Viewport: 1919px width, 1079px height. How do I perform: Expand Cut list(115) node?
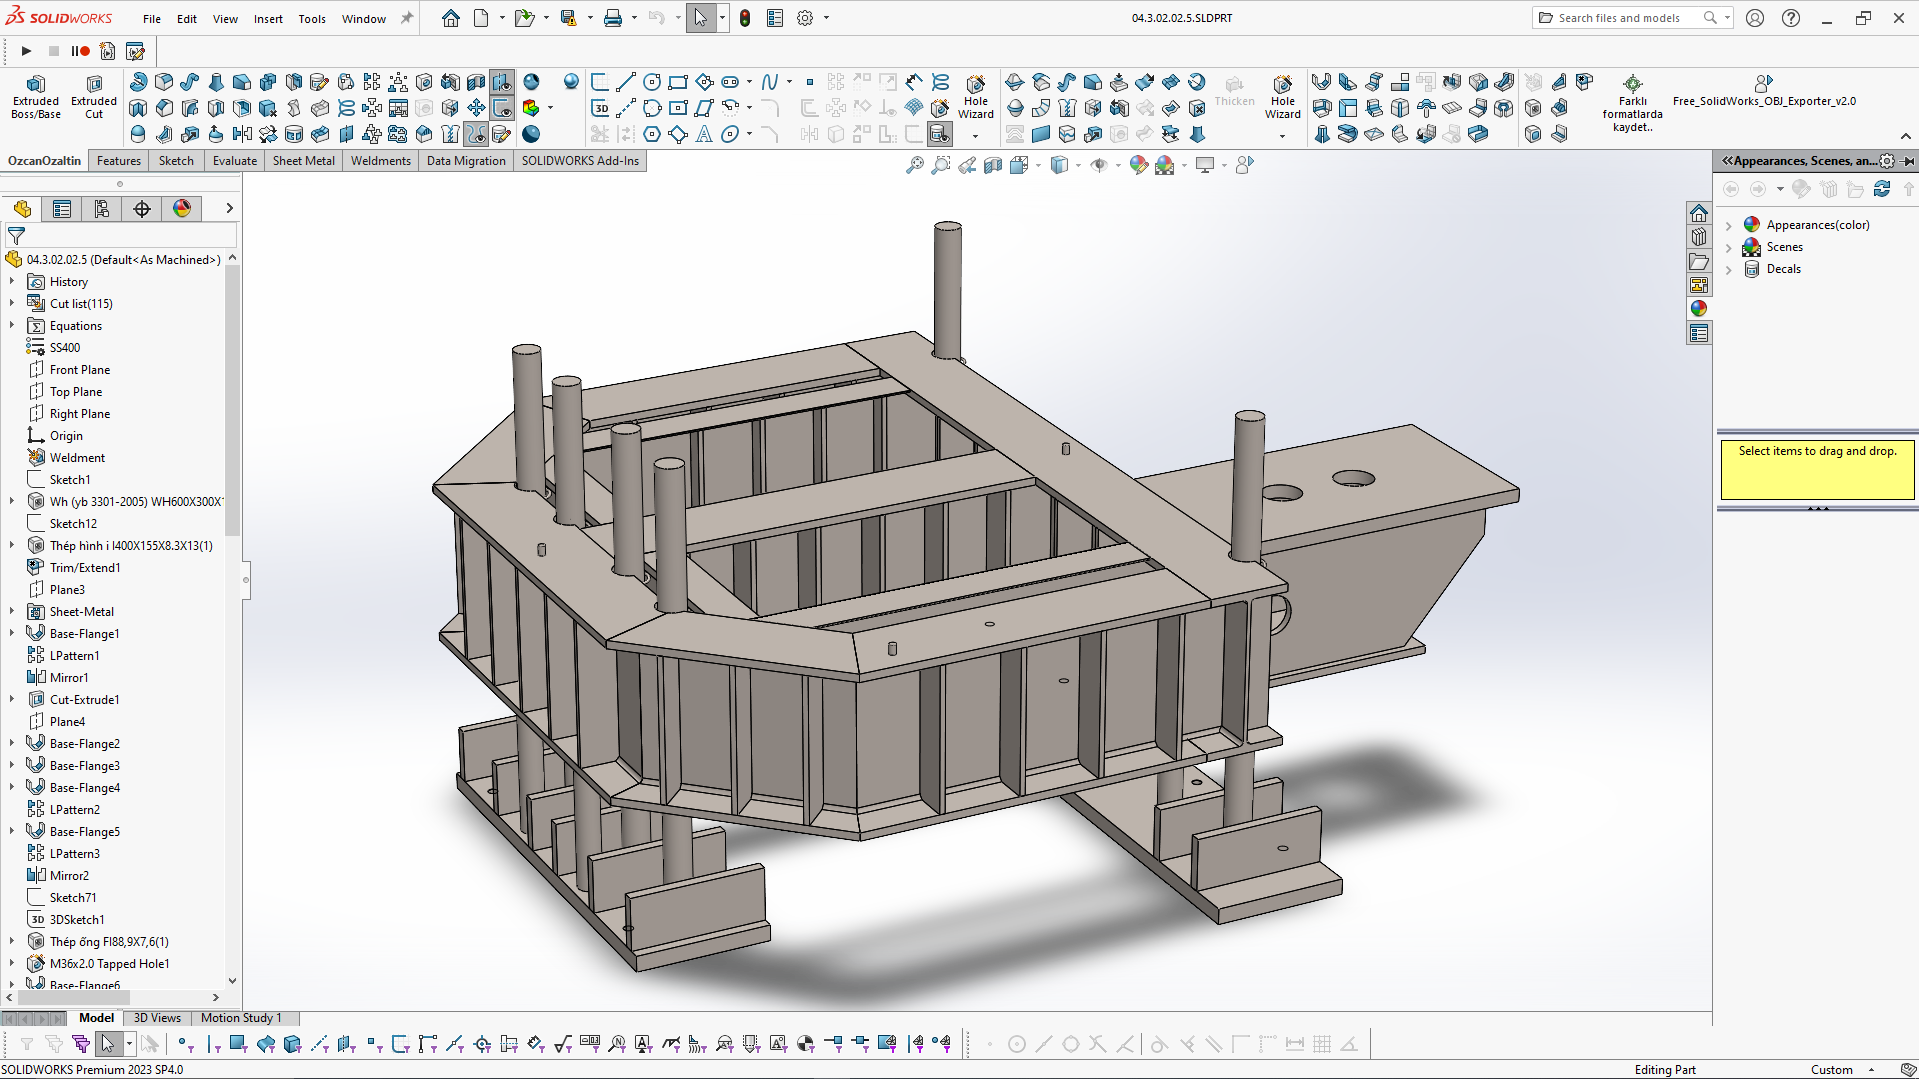12,304
